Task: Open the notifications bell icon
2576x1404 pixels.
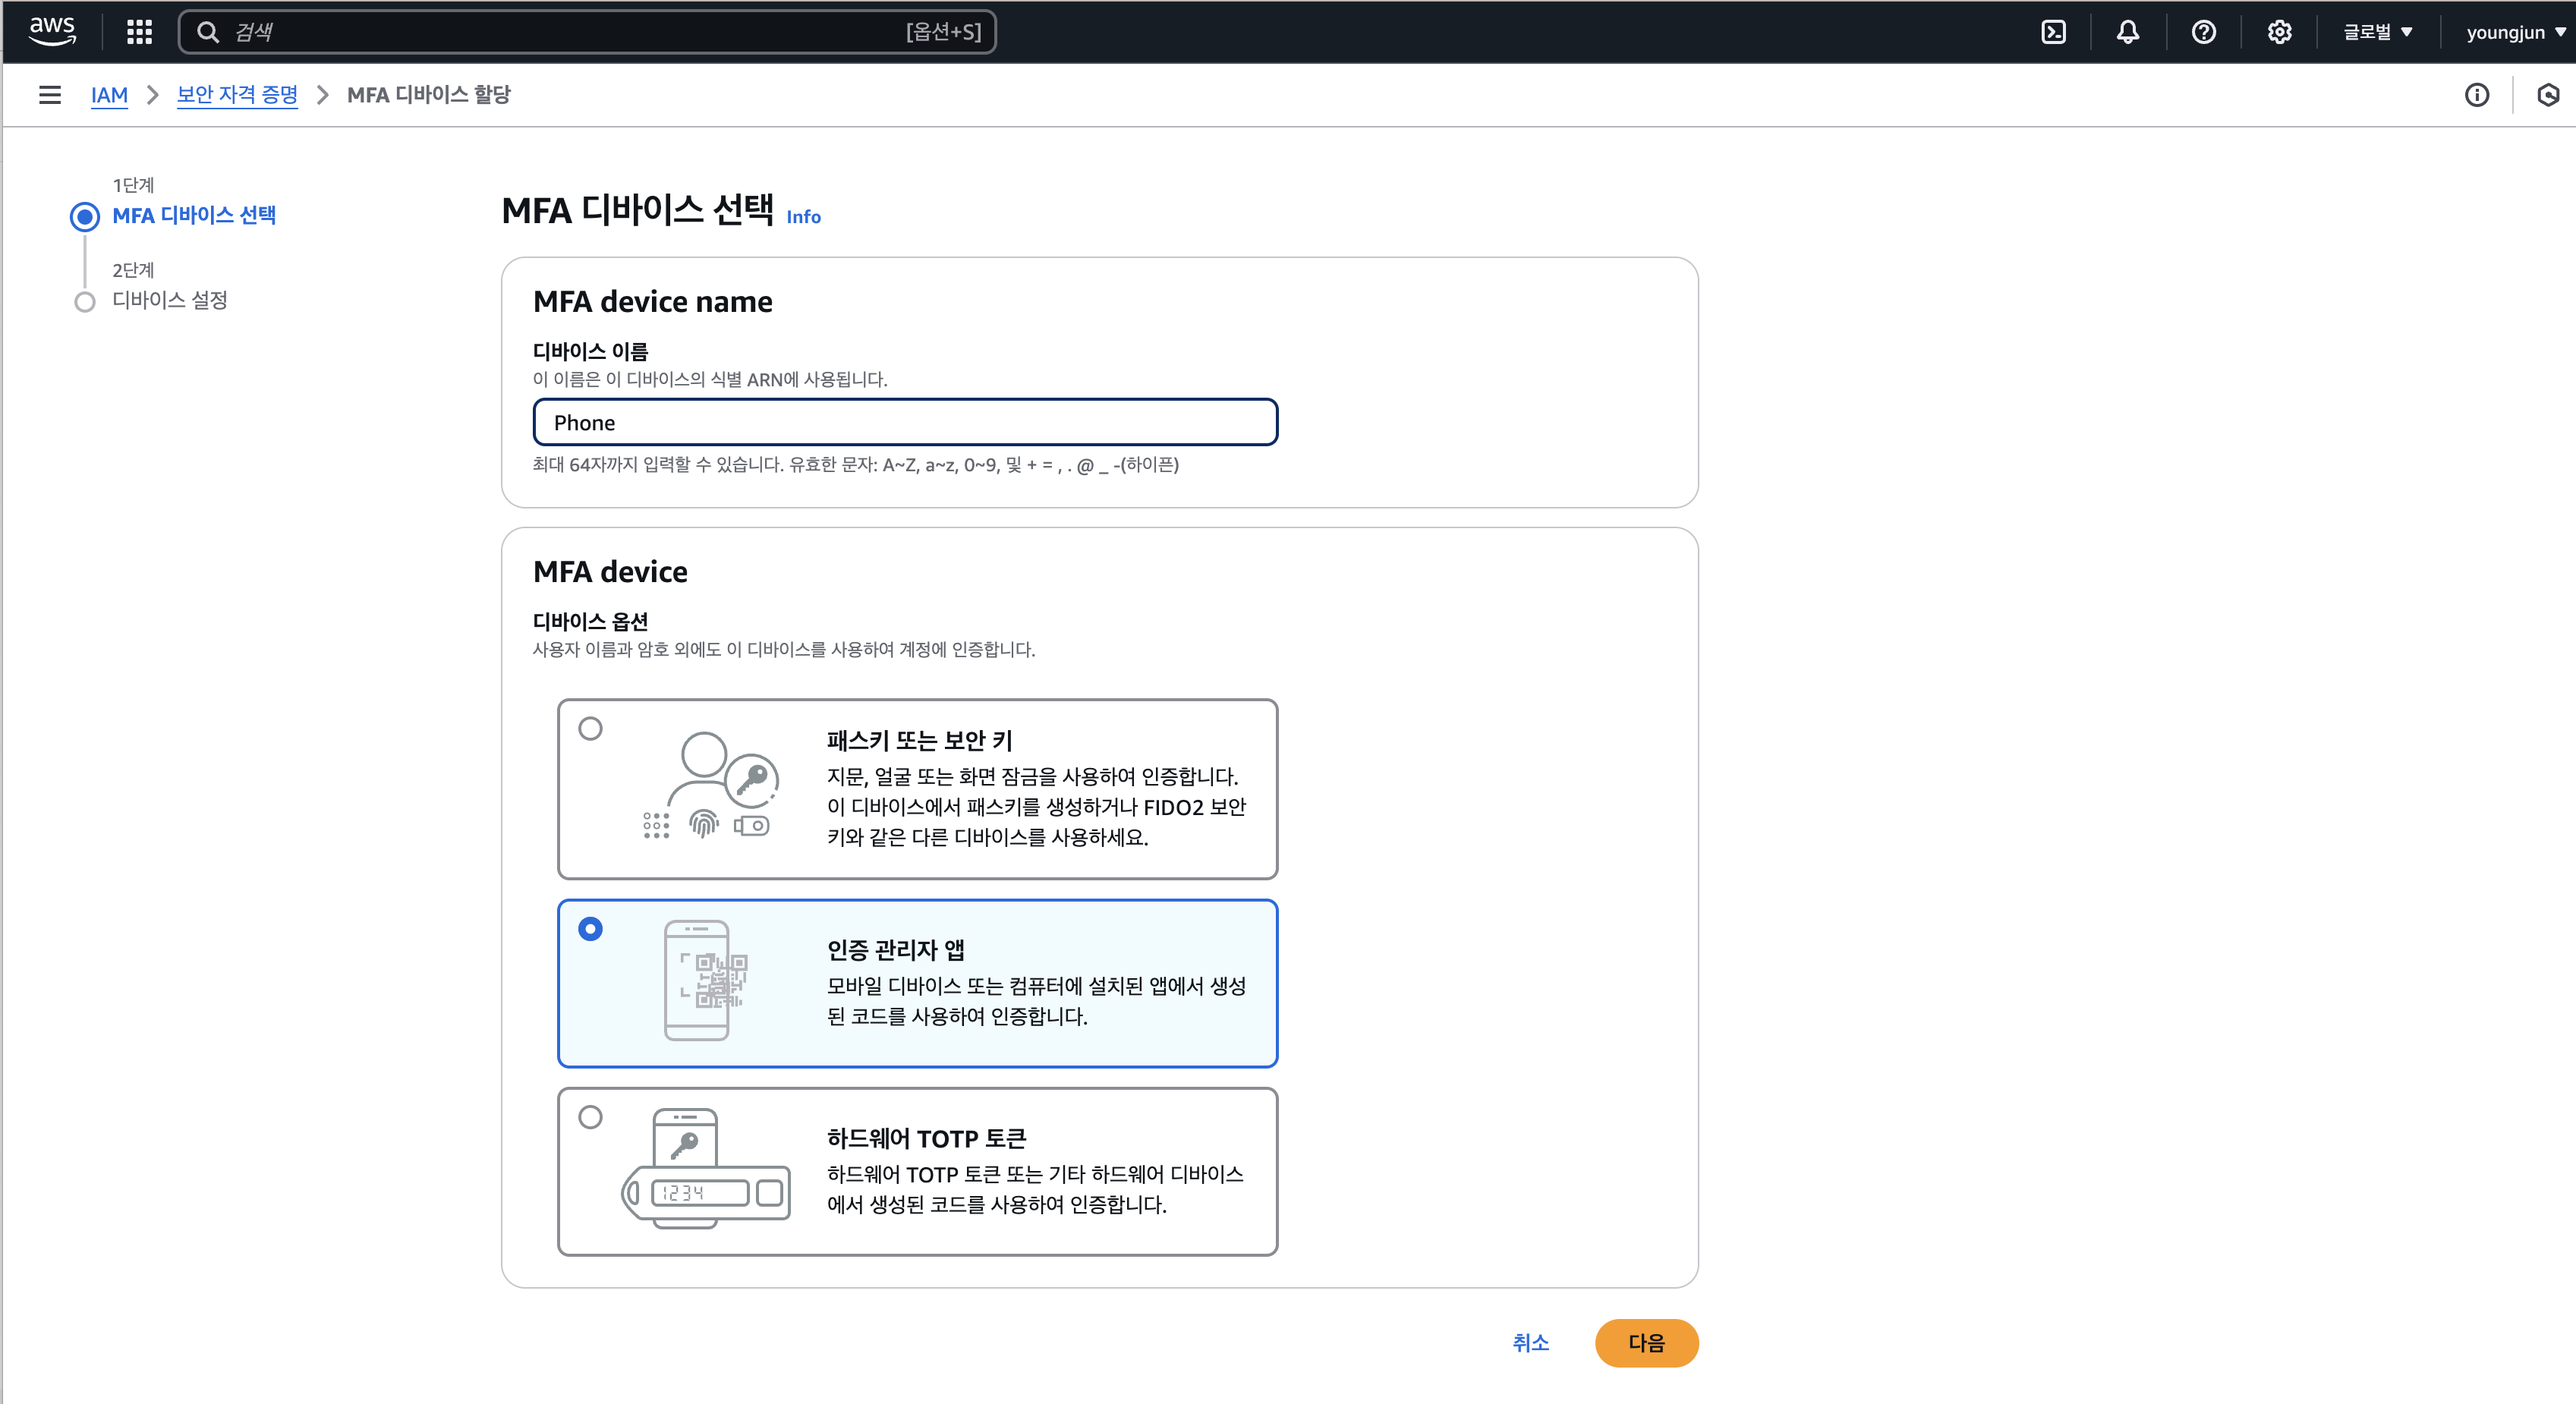Action: [2128, 32]
